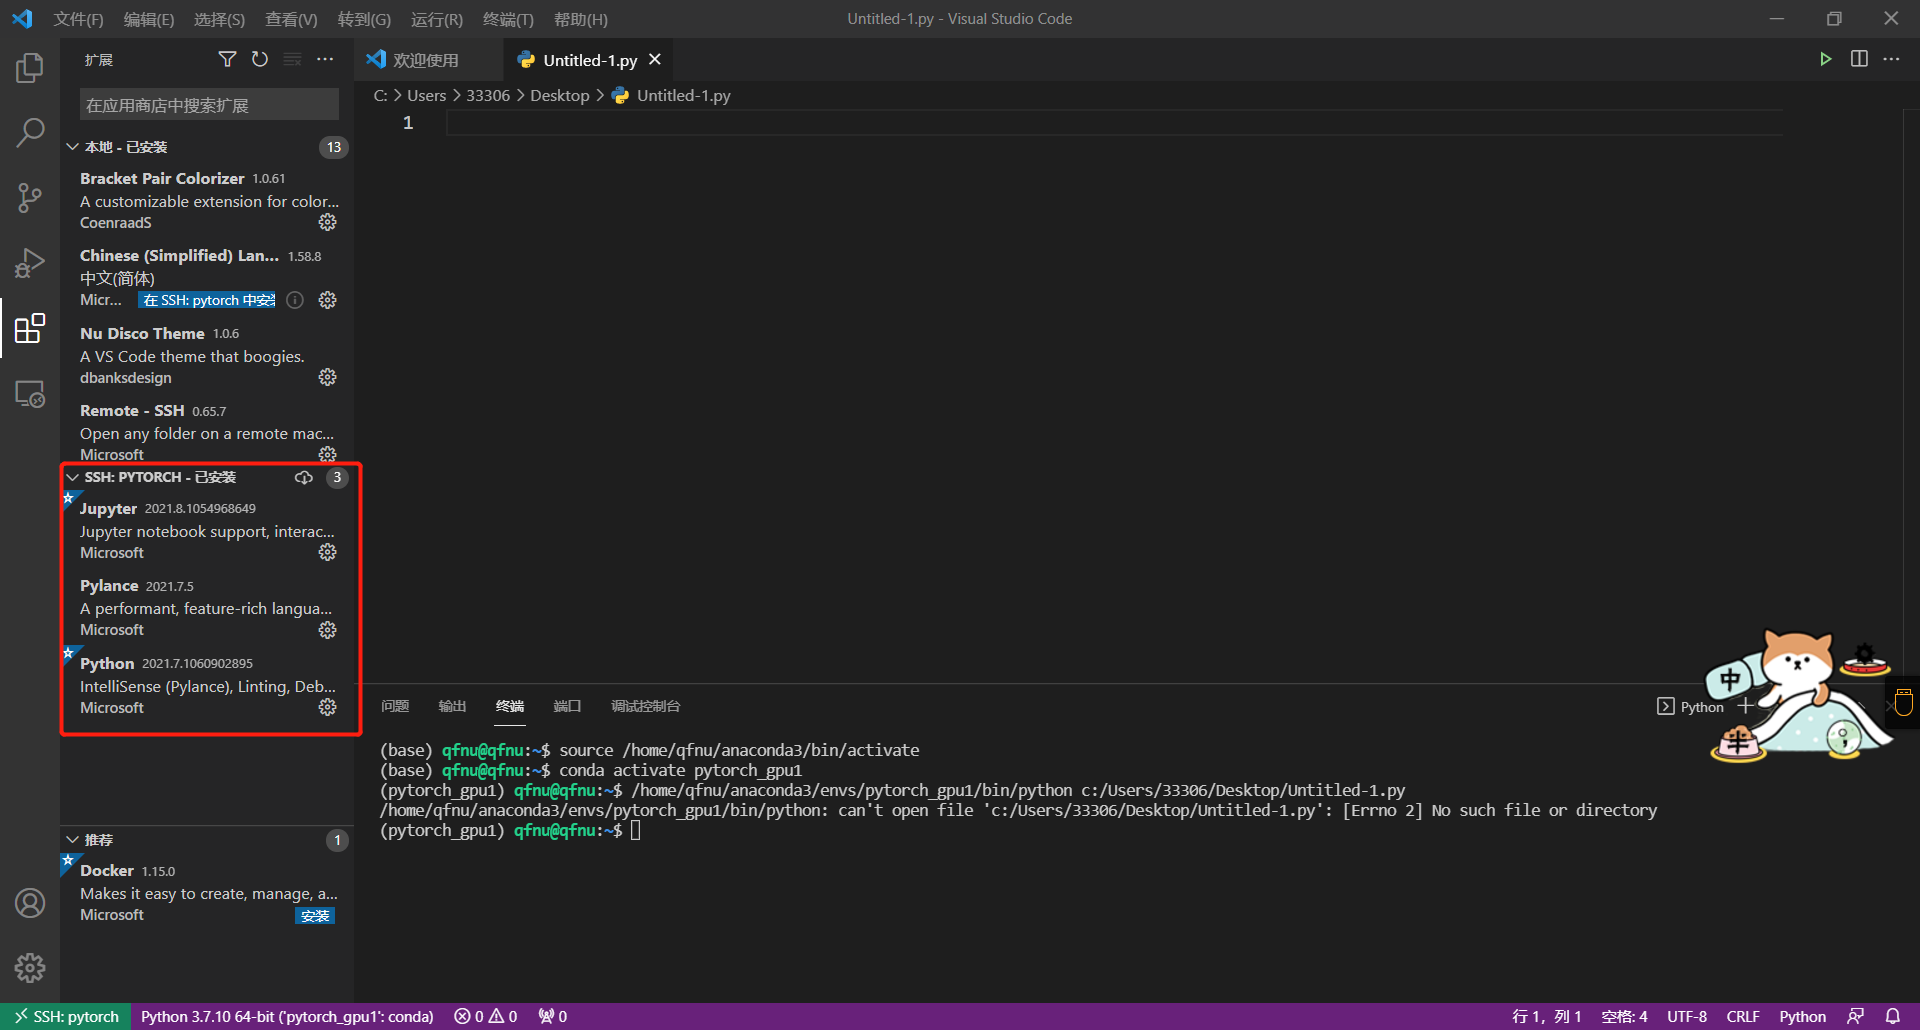Refresh the extensions list

tap(260, 60)
